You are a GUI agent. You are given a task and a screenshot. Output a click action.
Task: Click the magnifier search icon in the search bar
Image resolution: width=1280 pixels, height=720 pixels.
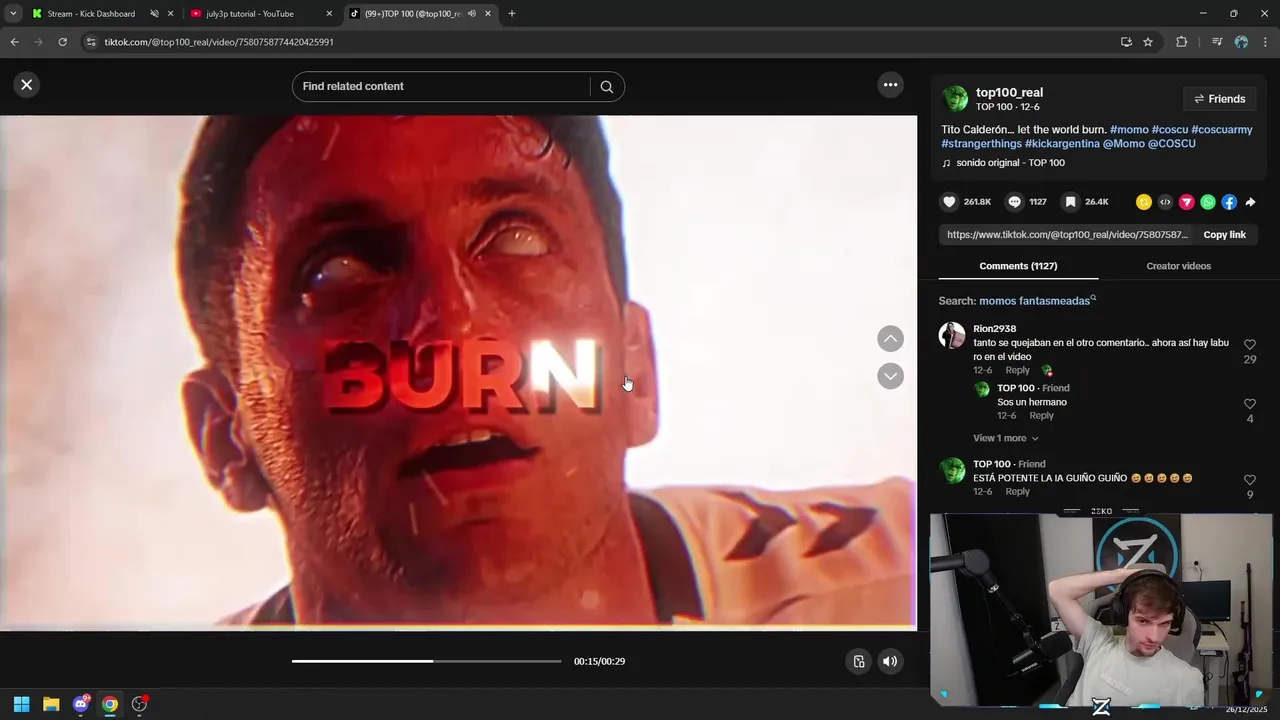tap(606, 87)
